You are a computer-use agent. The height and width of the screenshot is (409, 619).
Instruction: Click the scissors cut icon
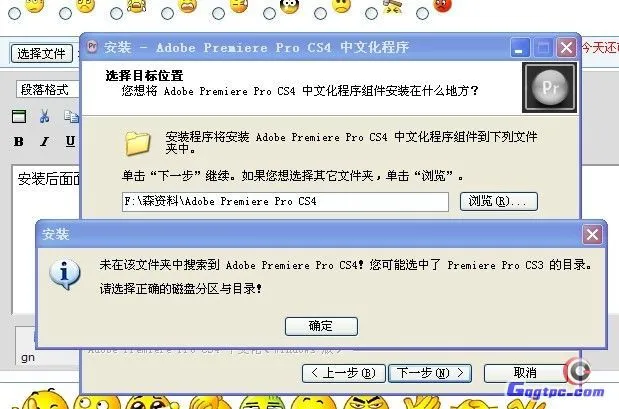44,116
